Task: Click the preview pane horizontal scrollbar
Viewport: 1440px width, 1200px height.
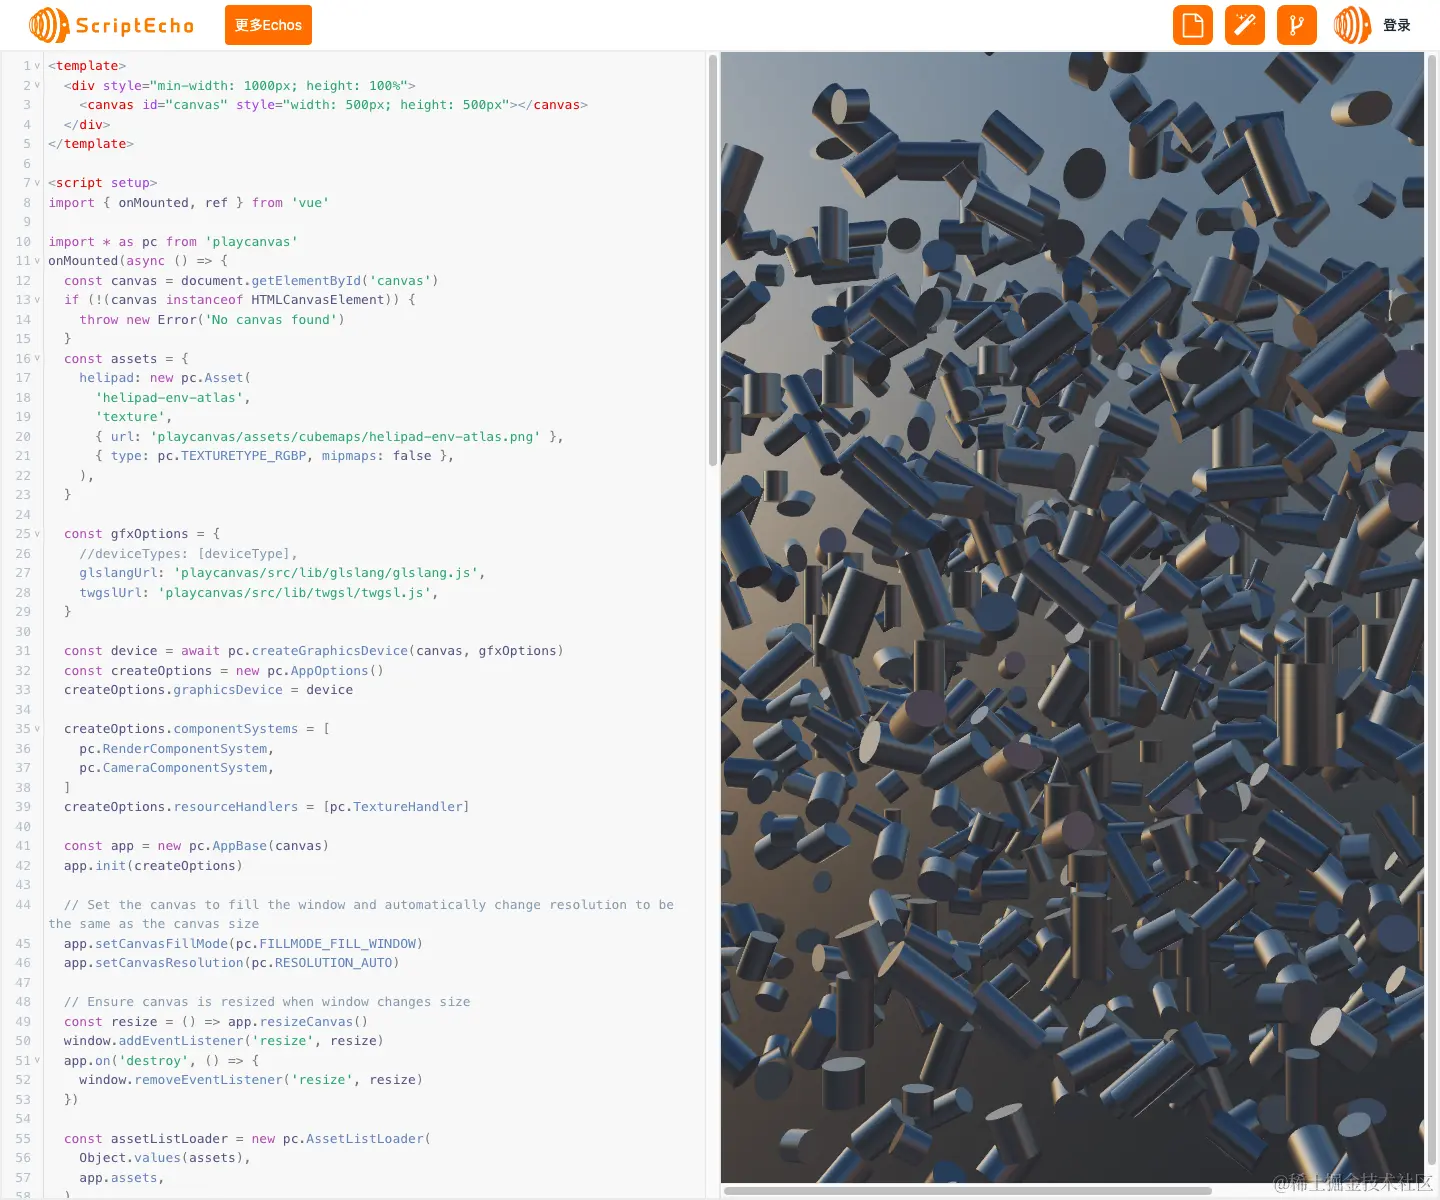Action: pos(968,1191)
